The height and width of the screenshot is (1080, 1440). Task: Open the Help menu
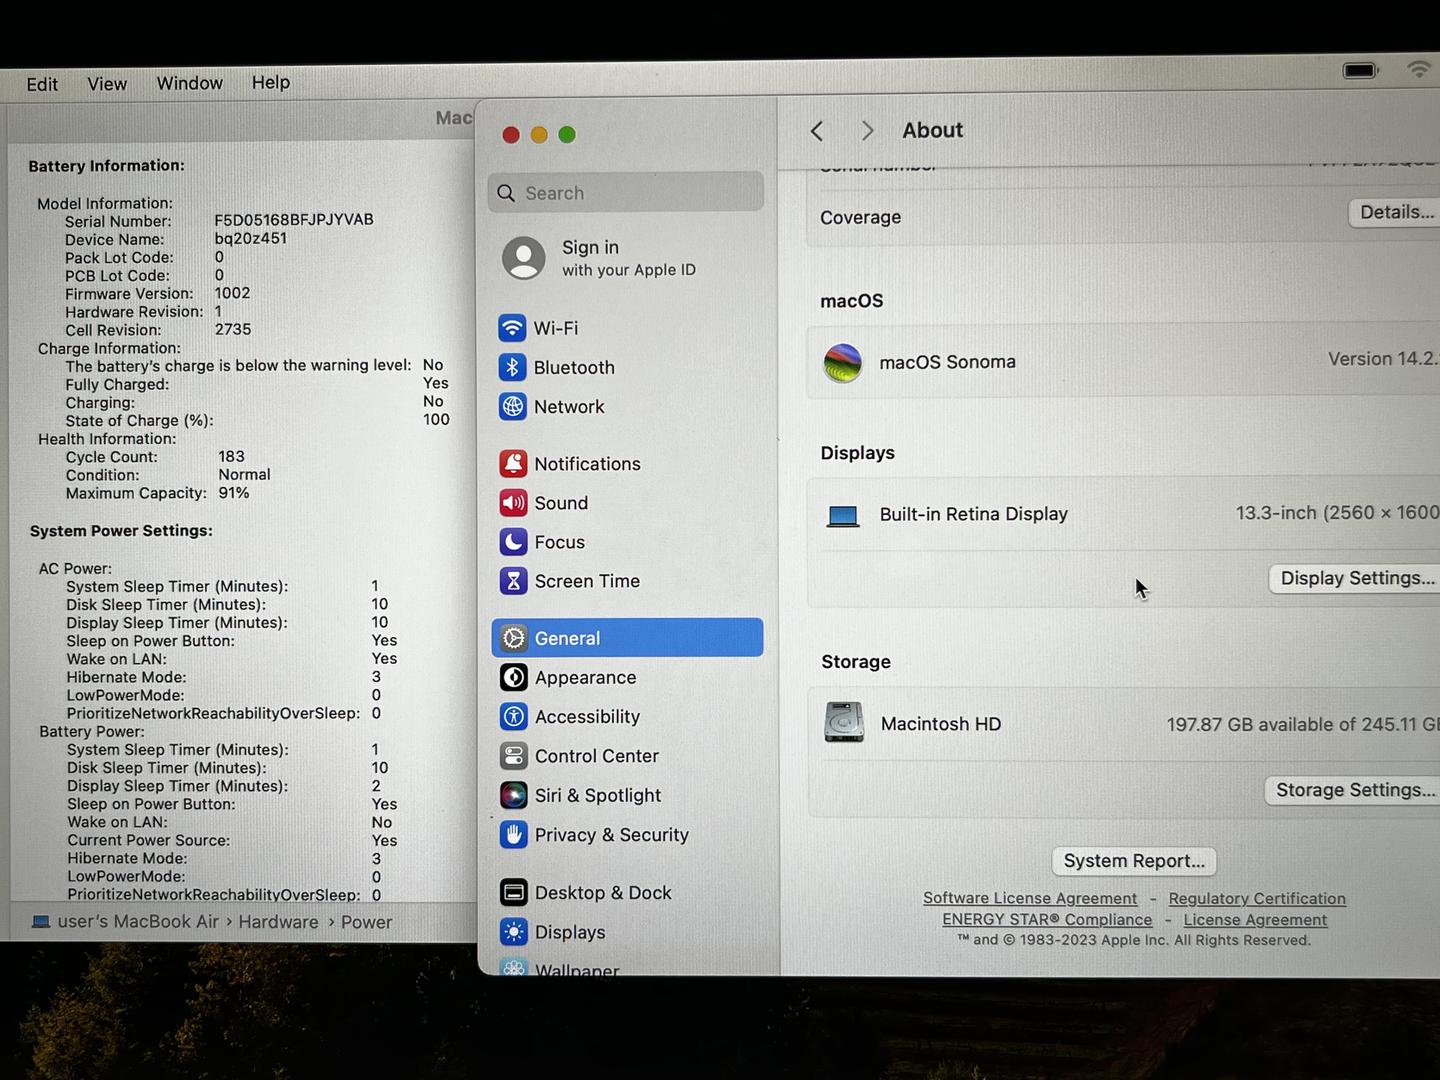click(x=271, y=82)
